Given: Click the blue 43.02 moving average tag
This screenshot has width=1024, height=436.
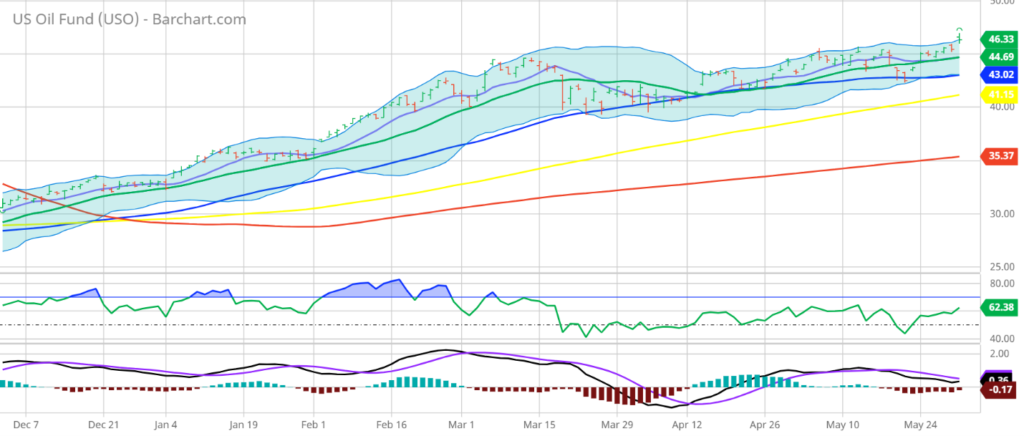Looking at the screenshot, I should pos(999,75).
